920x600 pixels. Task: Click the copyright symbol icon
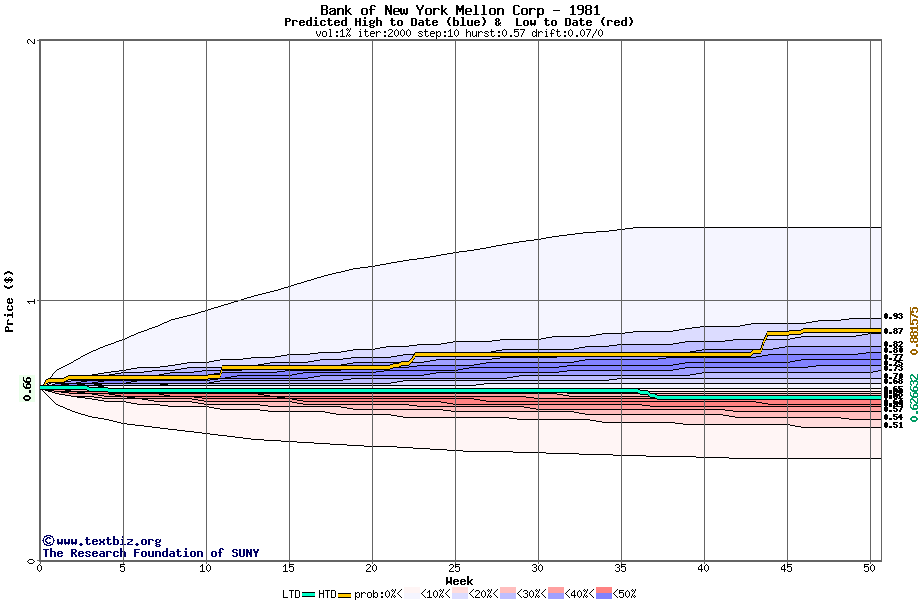coord(47,541)
